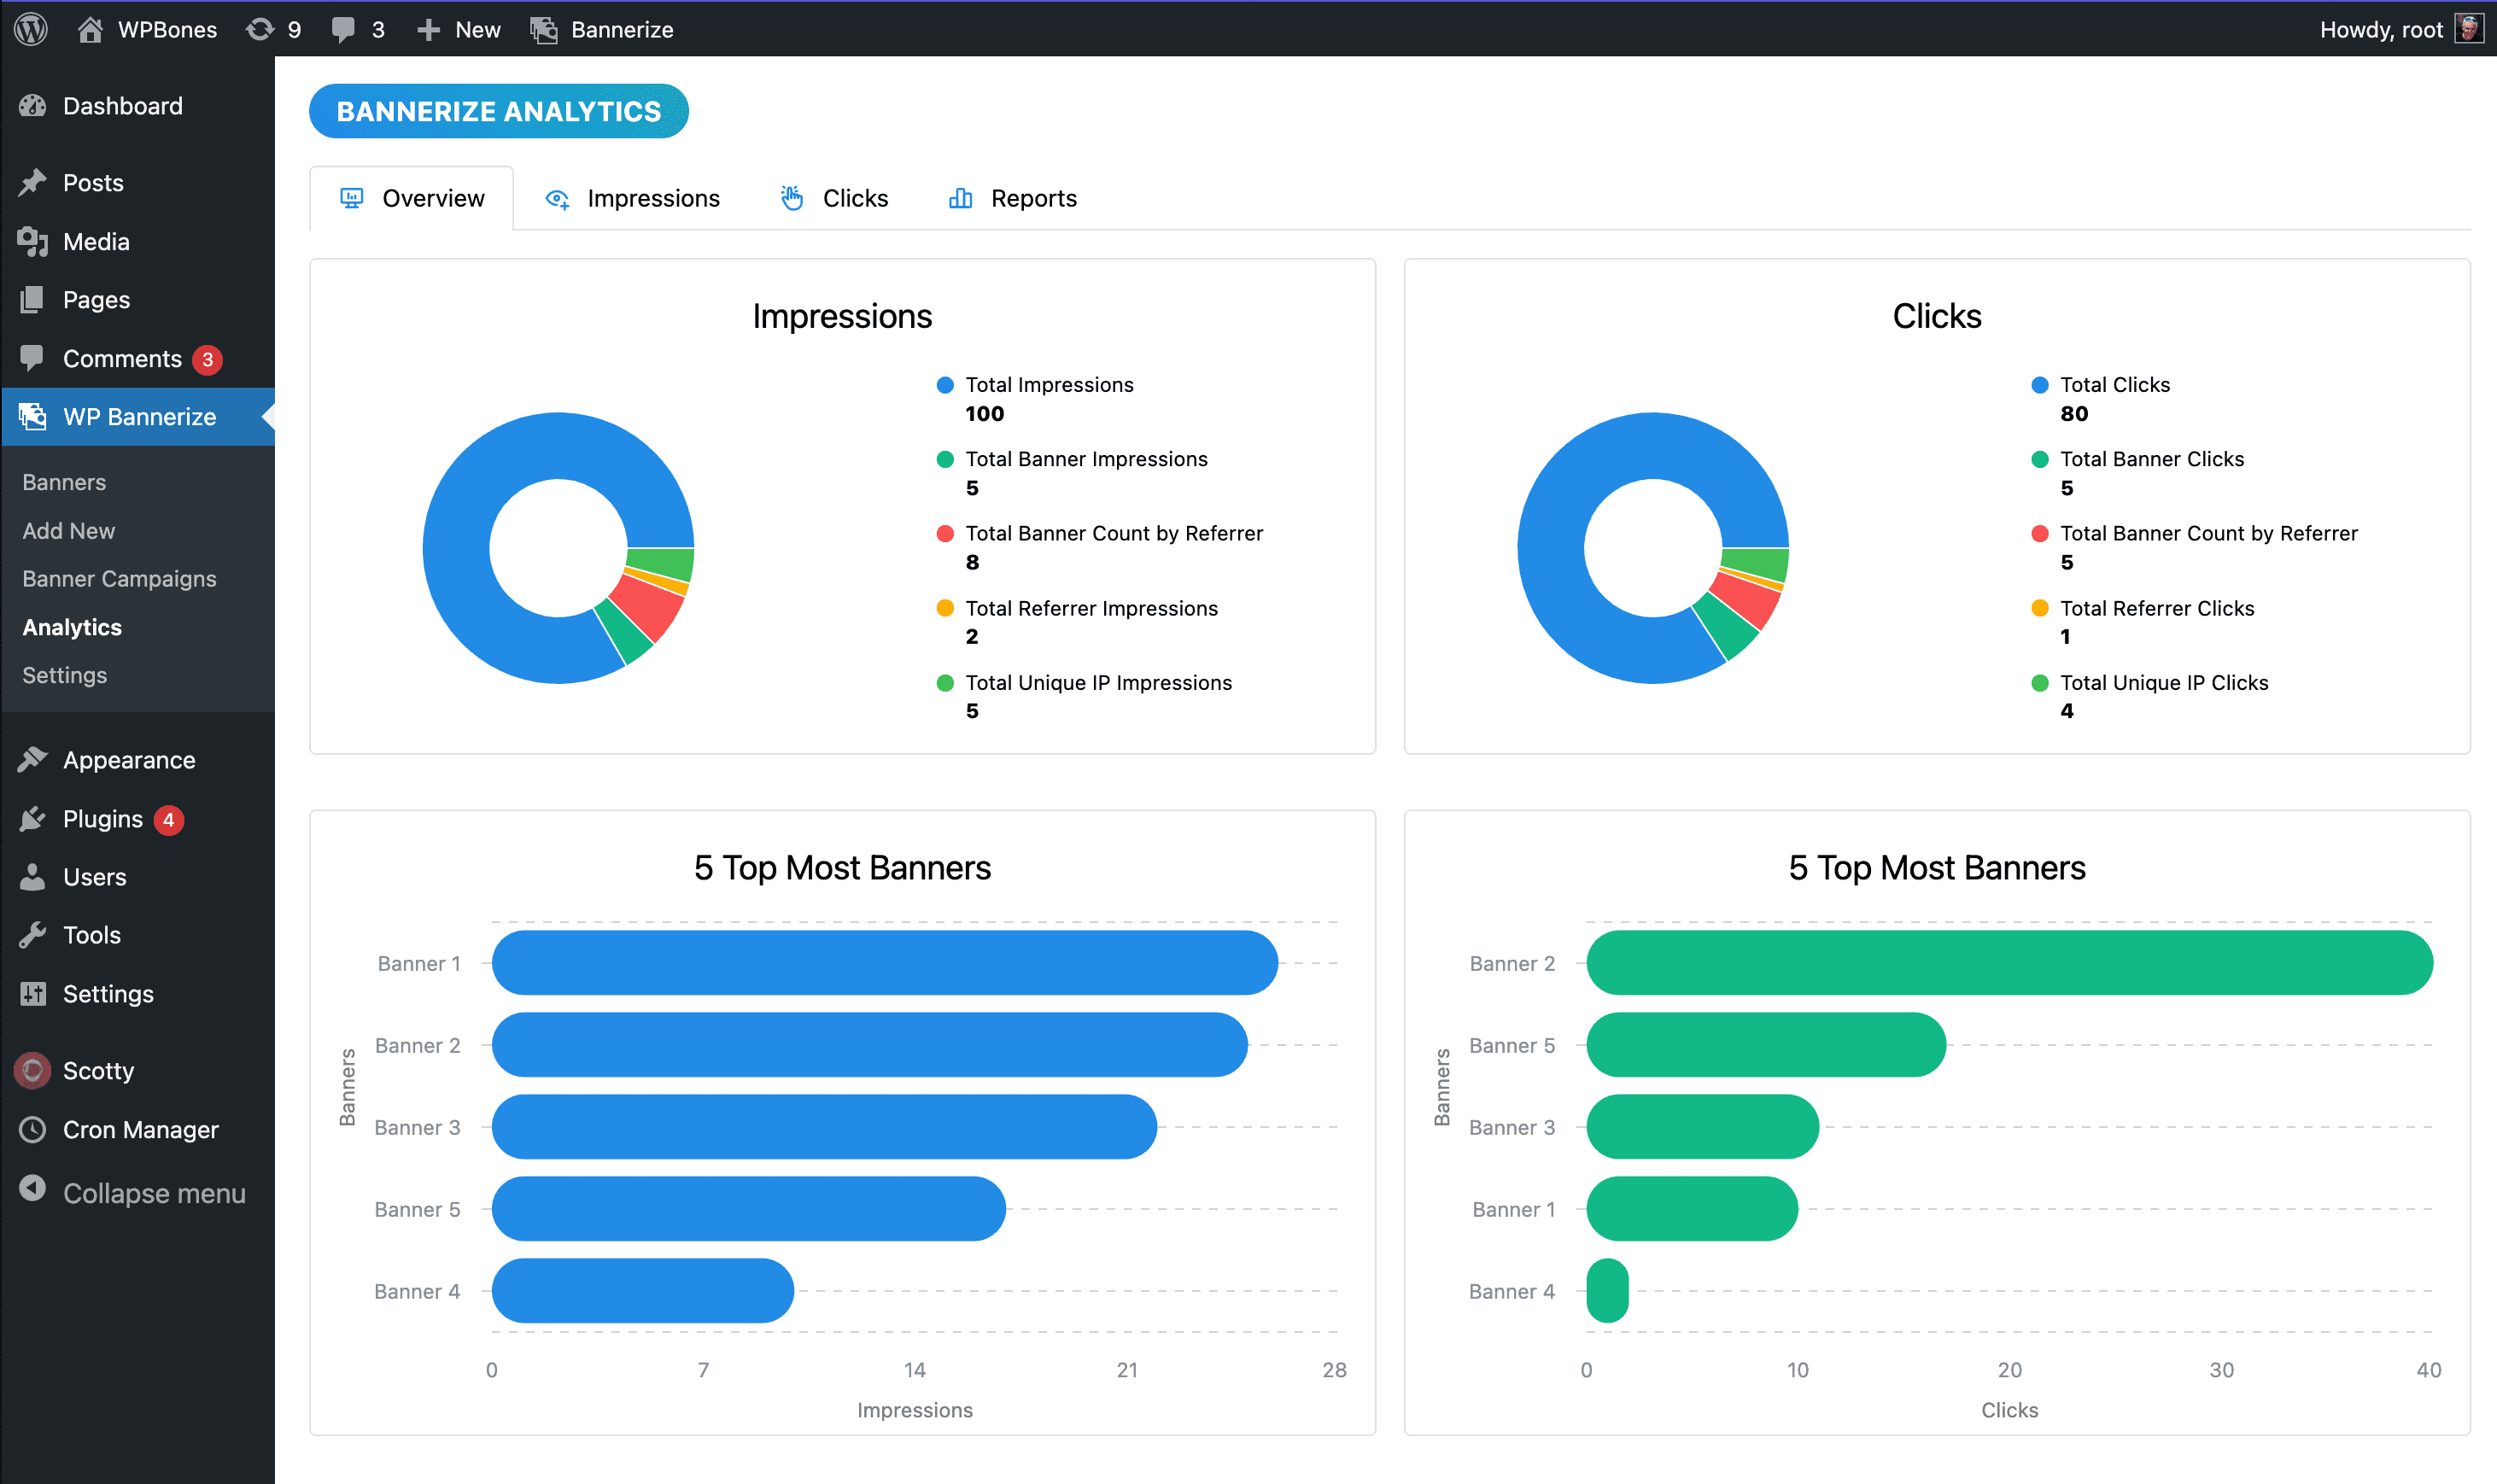Switch to the Overview tab
Image resolution: width=2497 pixels, height=1484 pixels.
[x=412, y=198]
